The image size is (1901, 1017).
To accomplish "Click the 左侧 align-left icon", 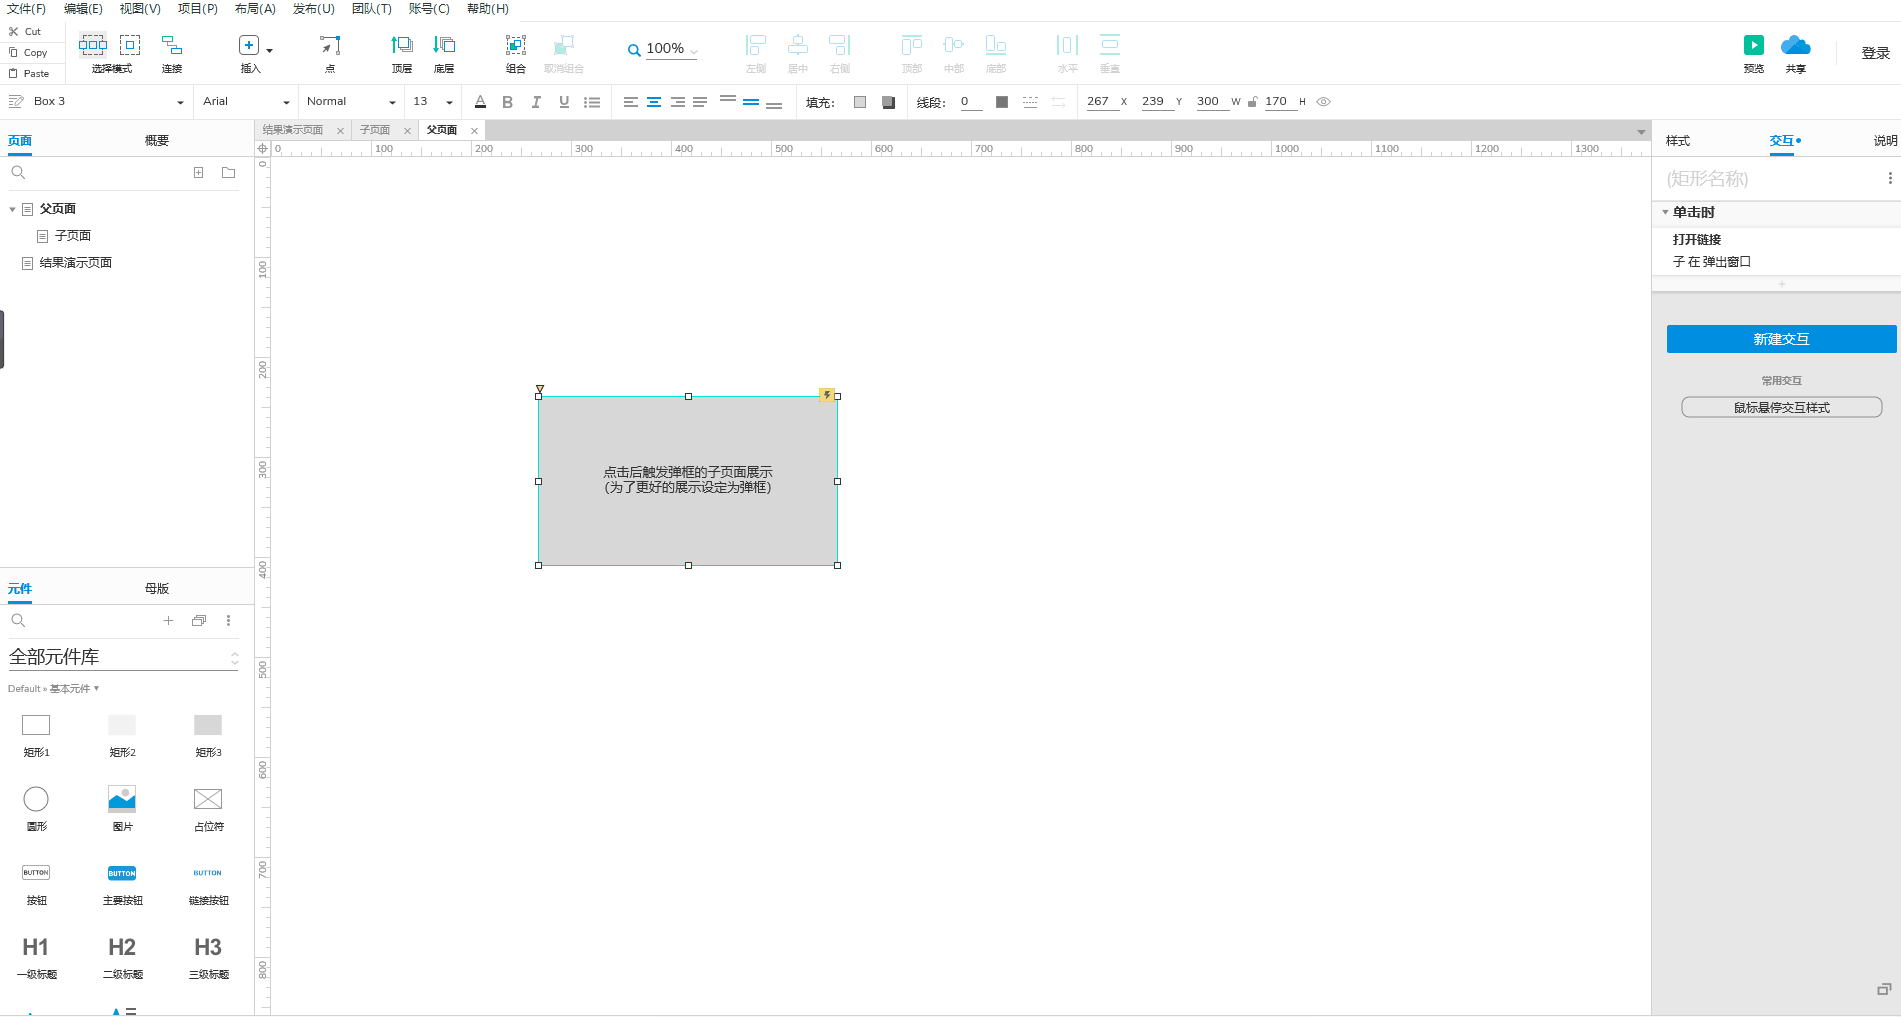I will coord(756,45).
